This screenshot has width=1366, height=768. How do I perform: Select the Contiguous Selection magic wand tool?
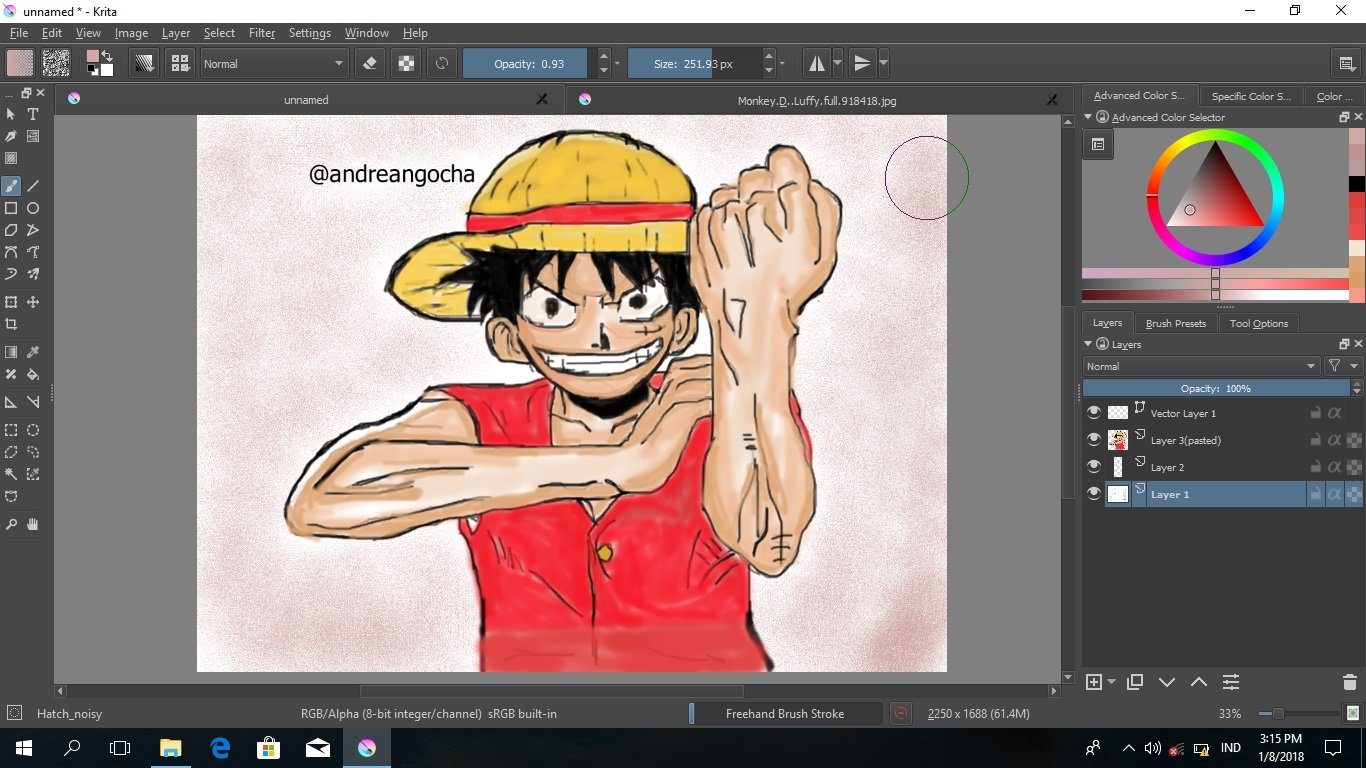[x=11, y=474]
